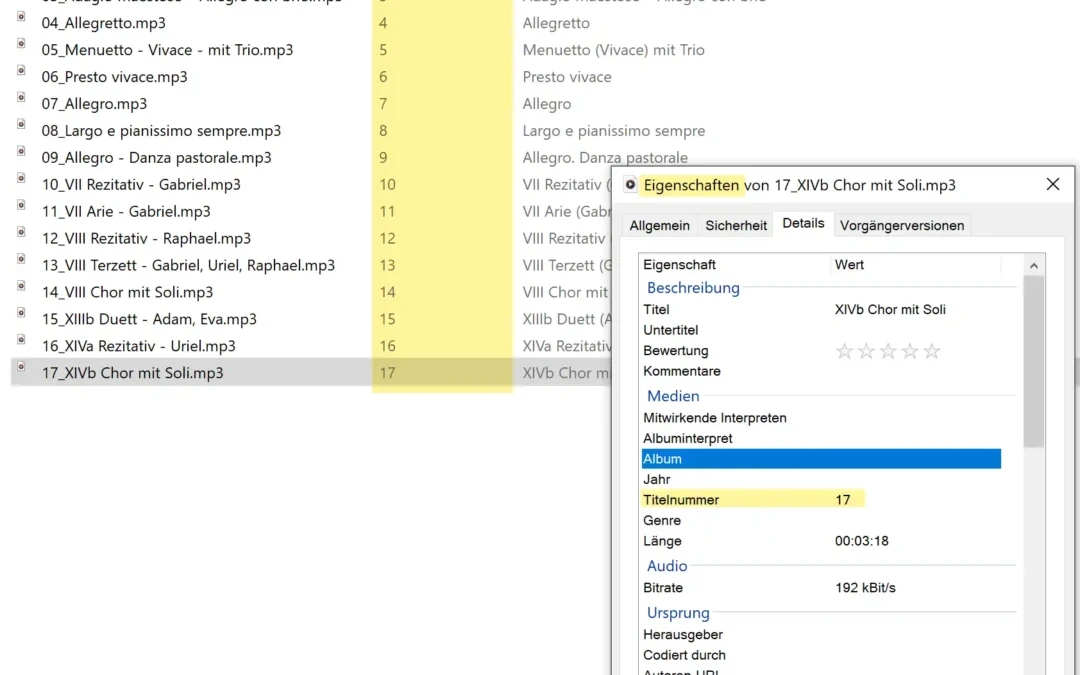The image size is (1080, 675).
Task: Open the Vorgängerversionen tab
Action: pyautogui.click(x=902, y=226)
